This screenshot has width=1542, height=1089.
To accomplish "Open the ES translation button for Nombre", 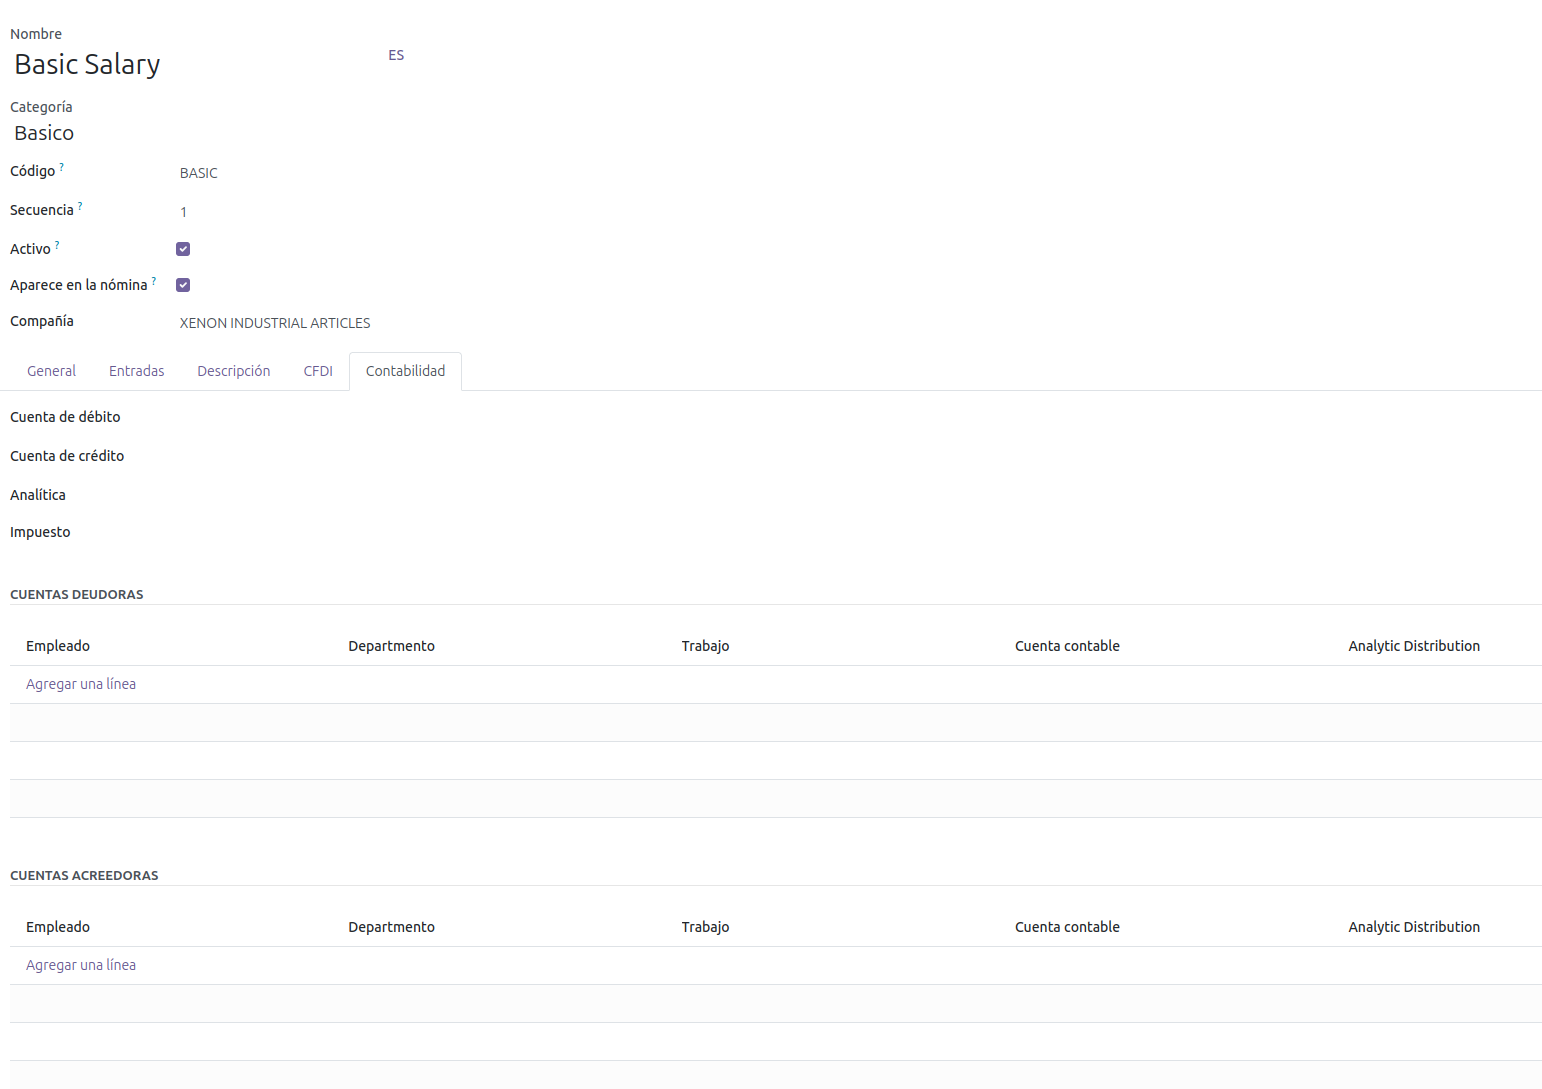I will click(x=396, y=55).
